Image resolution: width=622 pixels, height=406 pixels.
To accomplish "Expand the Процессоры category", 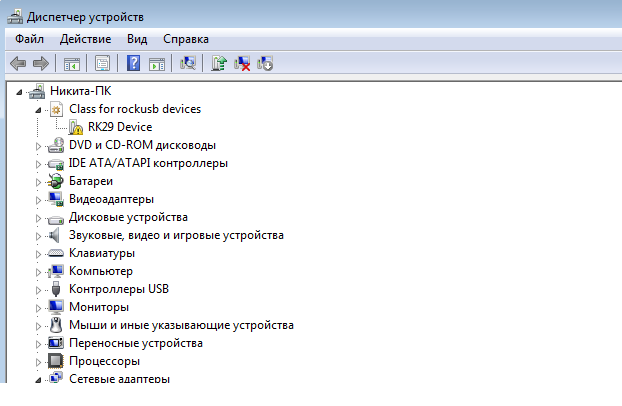I will [38, 361].
